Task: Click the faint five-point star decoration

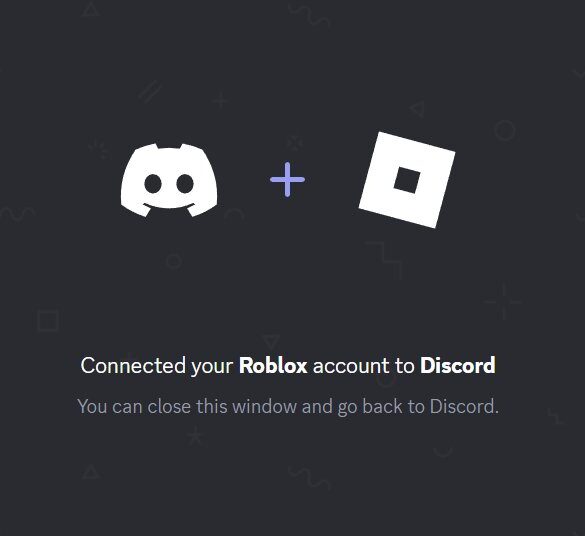Action: coord(195,437)
